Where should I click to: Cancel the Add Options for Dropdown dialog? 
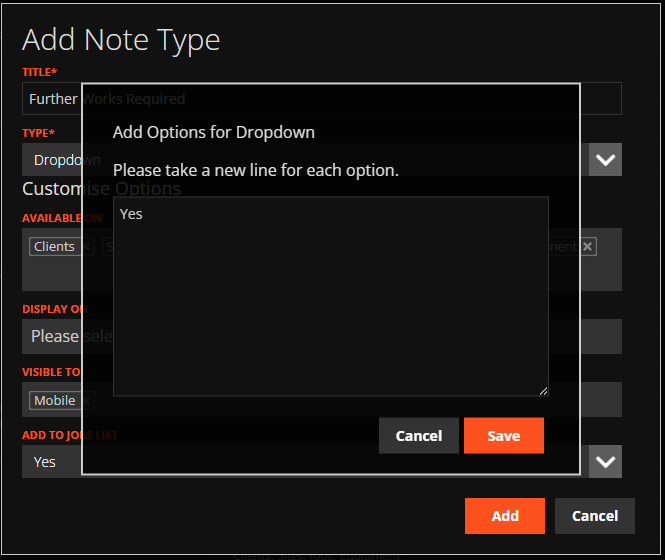coord(419,435)
